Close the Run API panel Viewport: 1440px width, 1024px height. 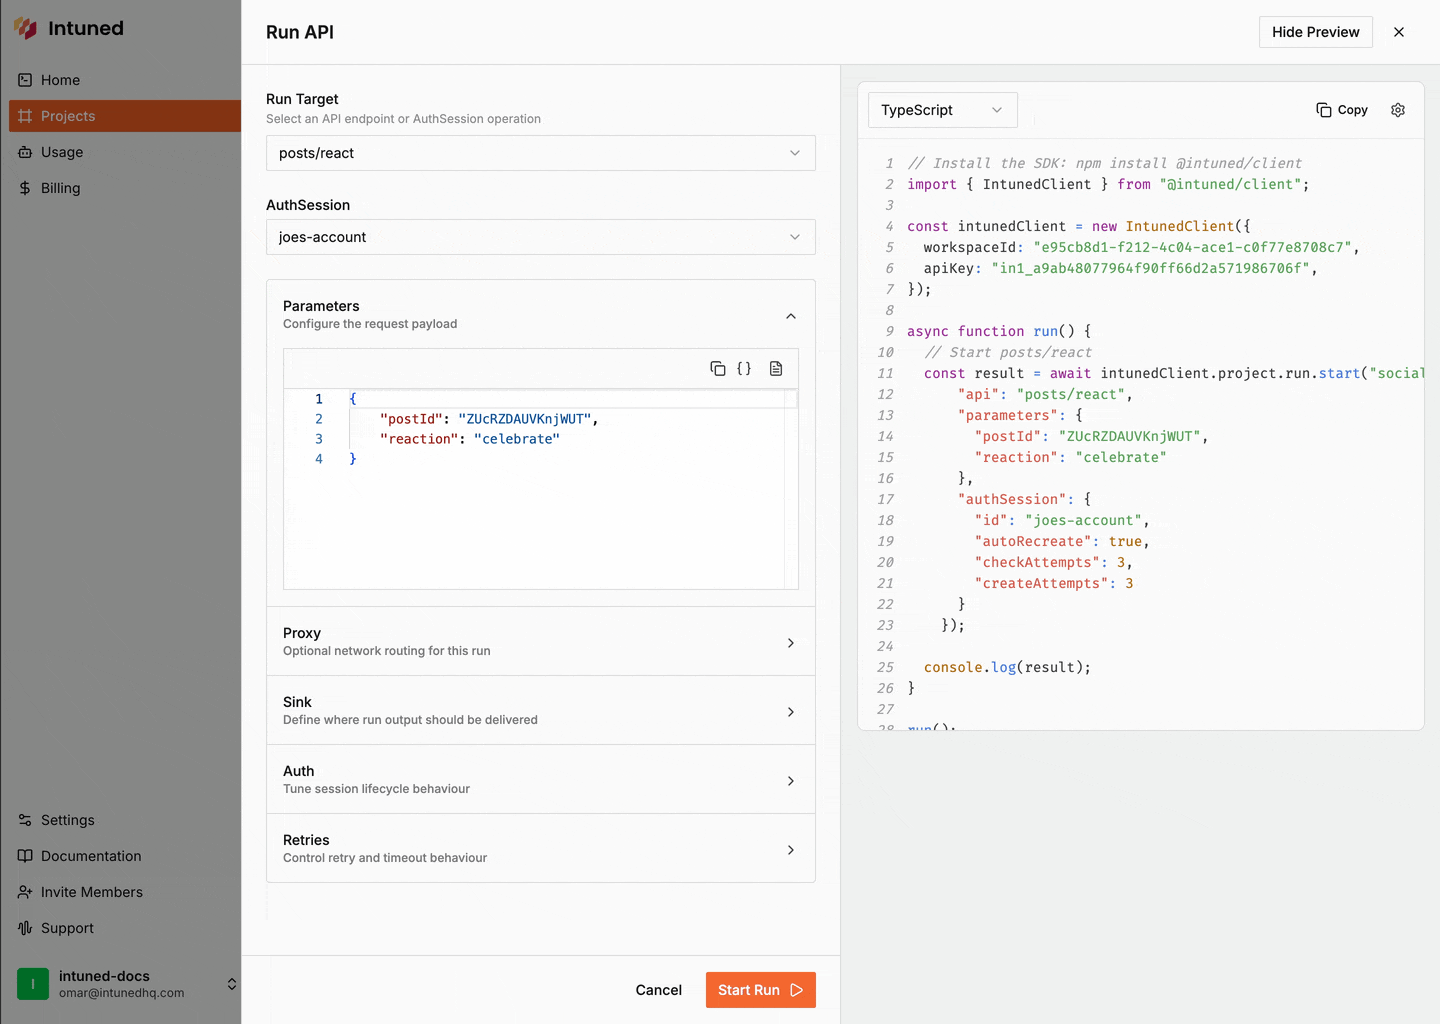pyautogui.click(x=1399, y=32)
